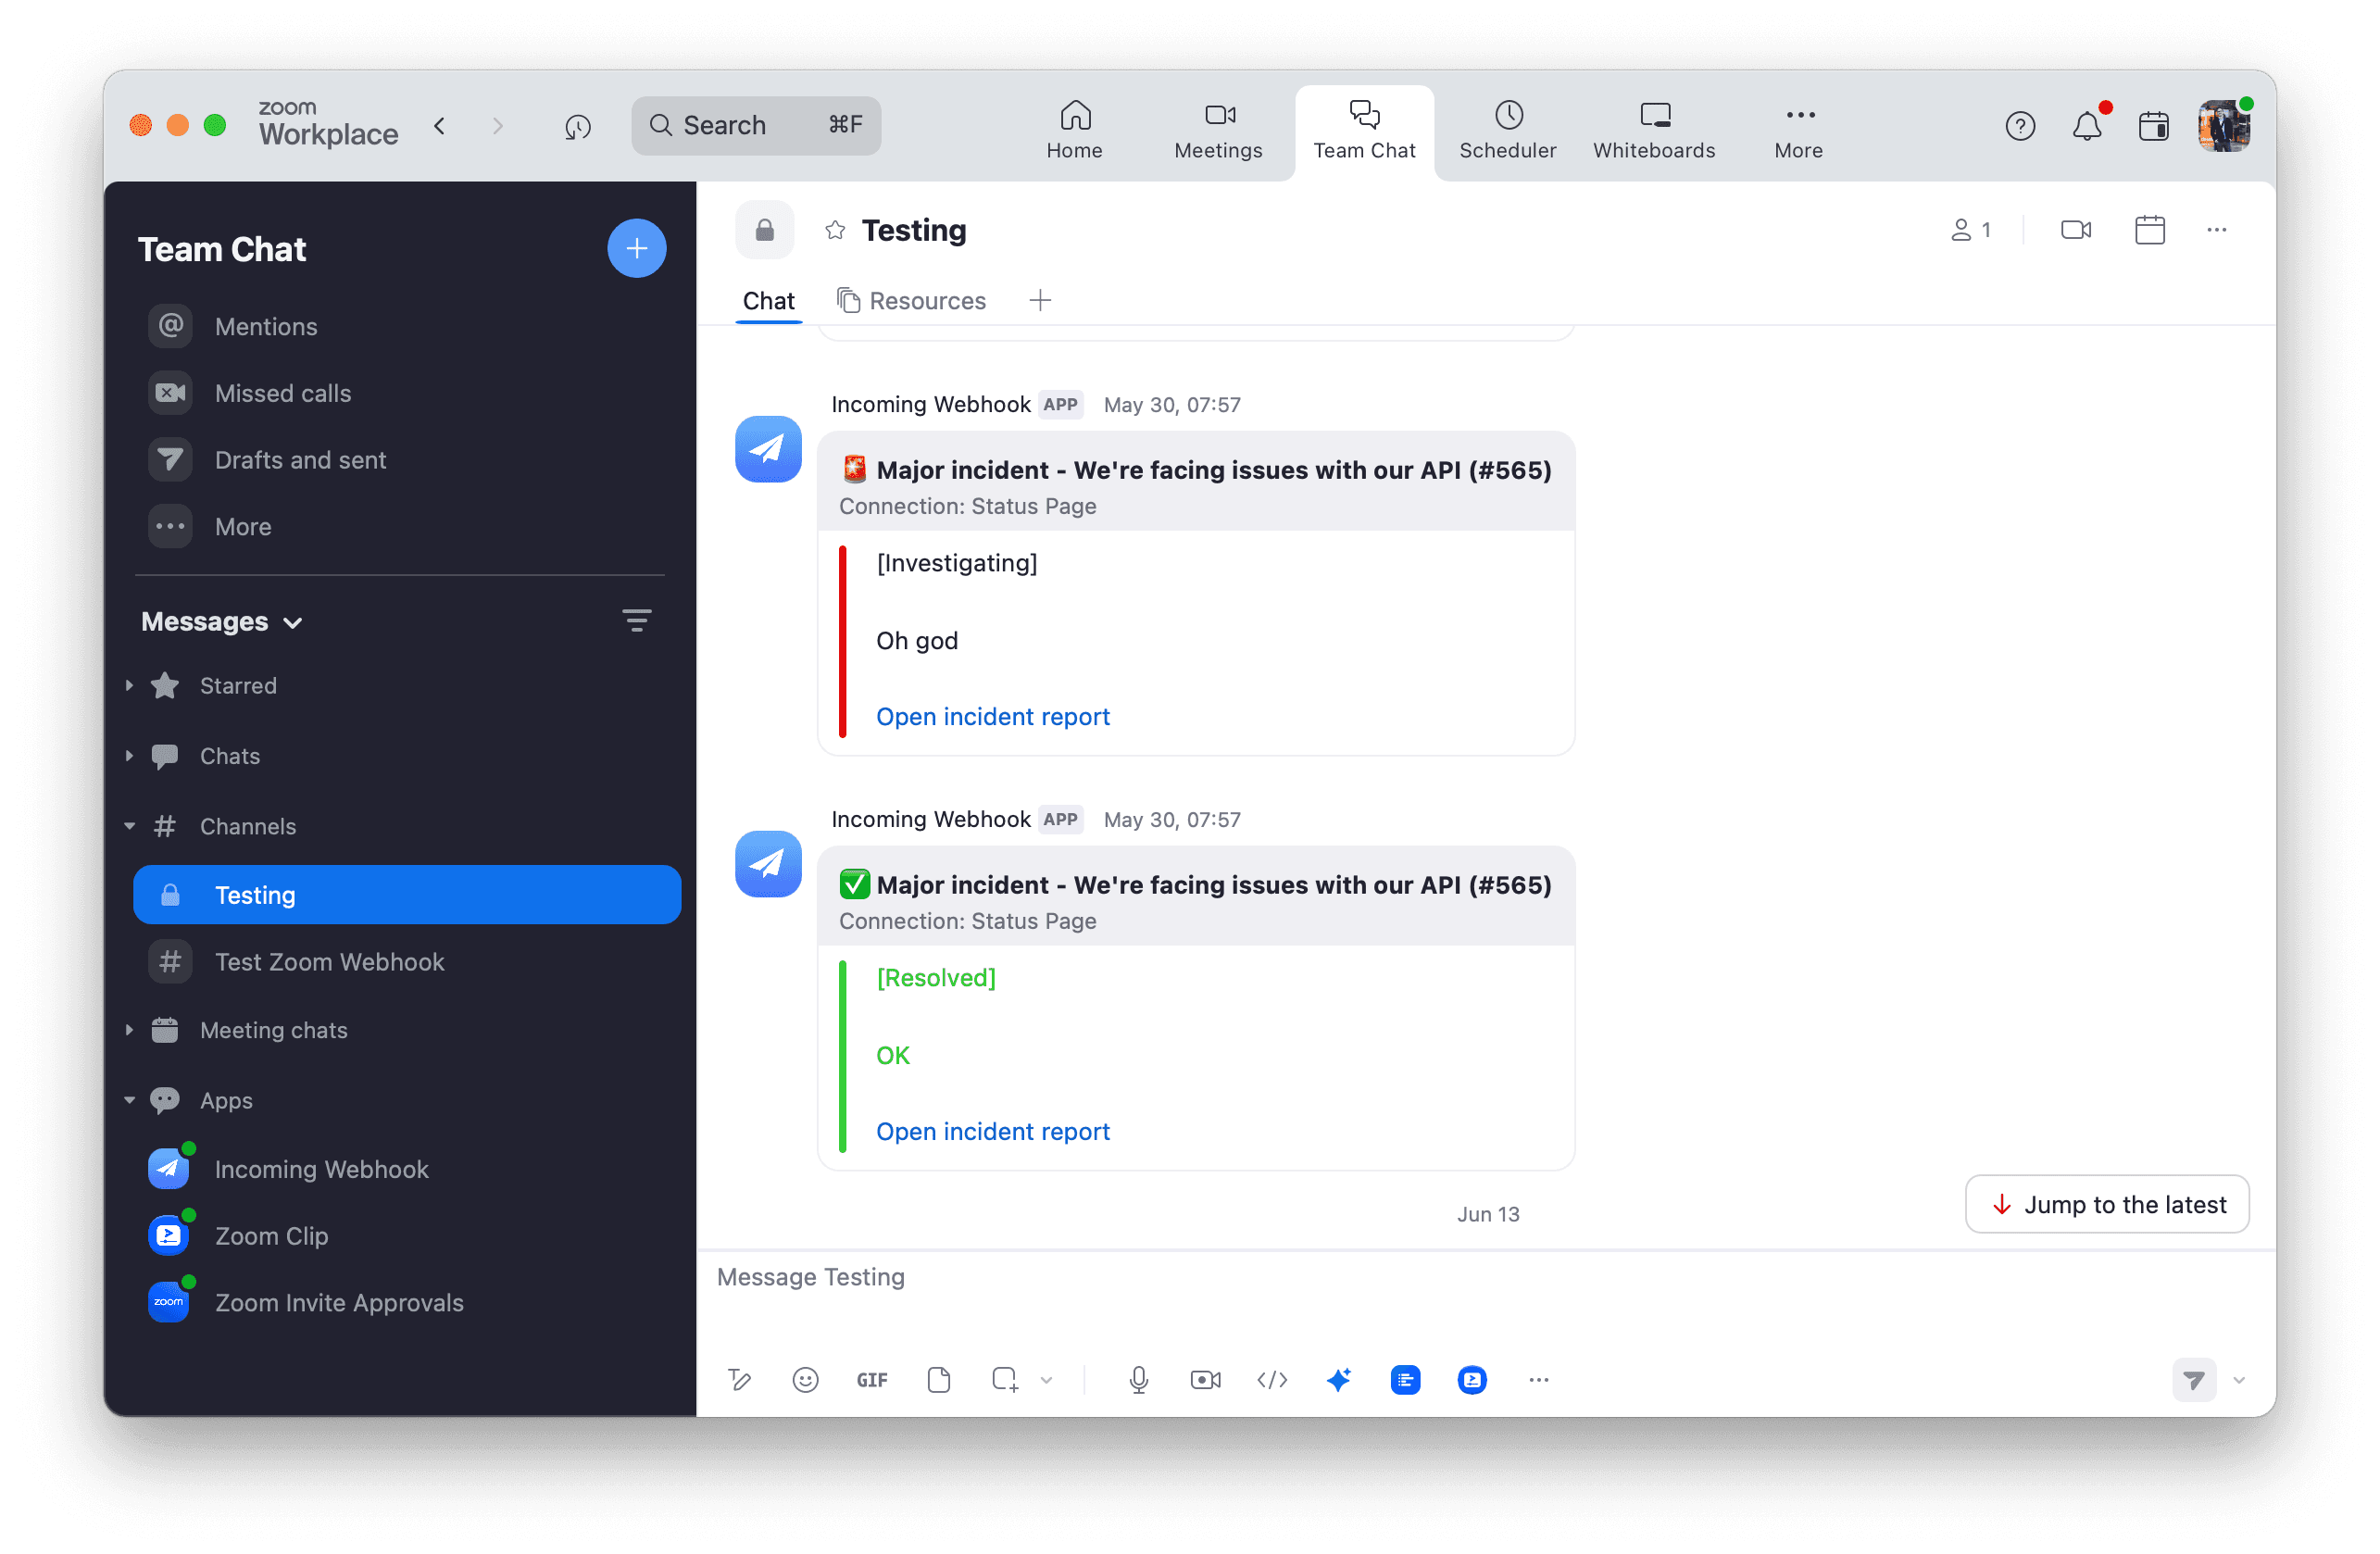The height and width of the screenshot is (1554, 2380).
Task: Open the Resources tab
Action: pyautogui.click(x=912, y=301)
